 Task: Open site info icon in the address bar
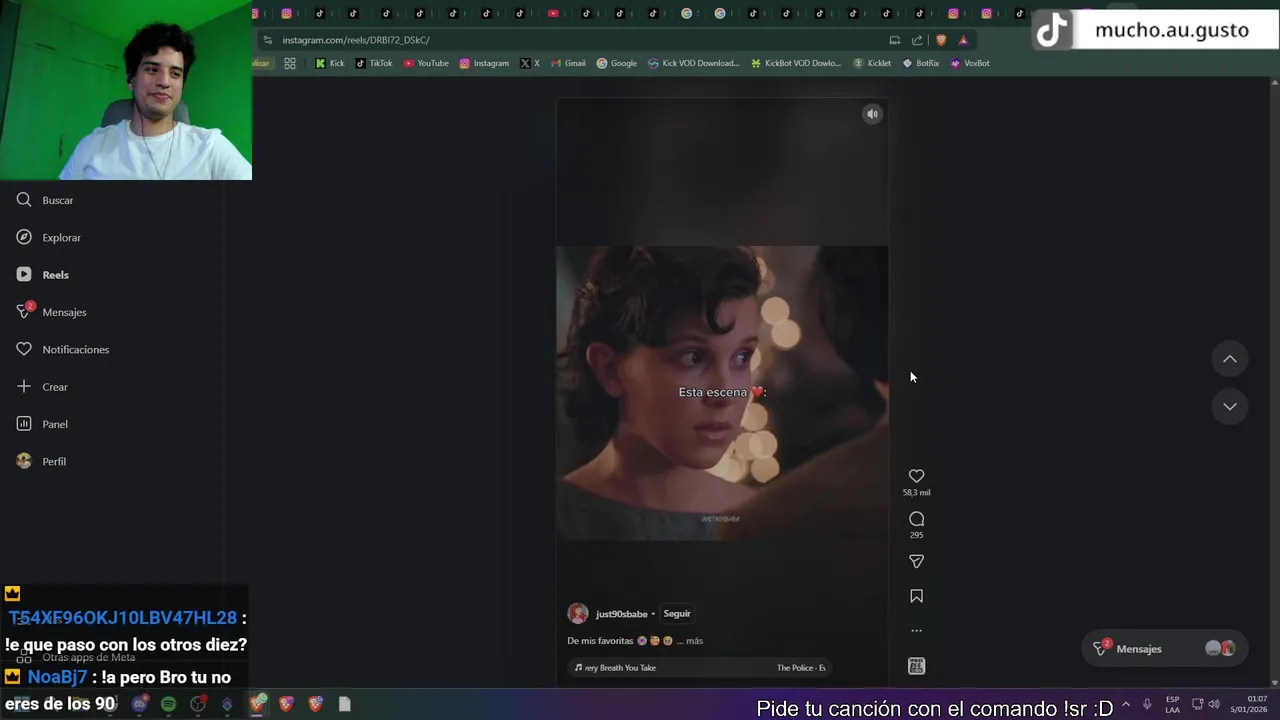(x=267, y=40)
